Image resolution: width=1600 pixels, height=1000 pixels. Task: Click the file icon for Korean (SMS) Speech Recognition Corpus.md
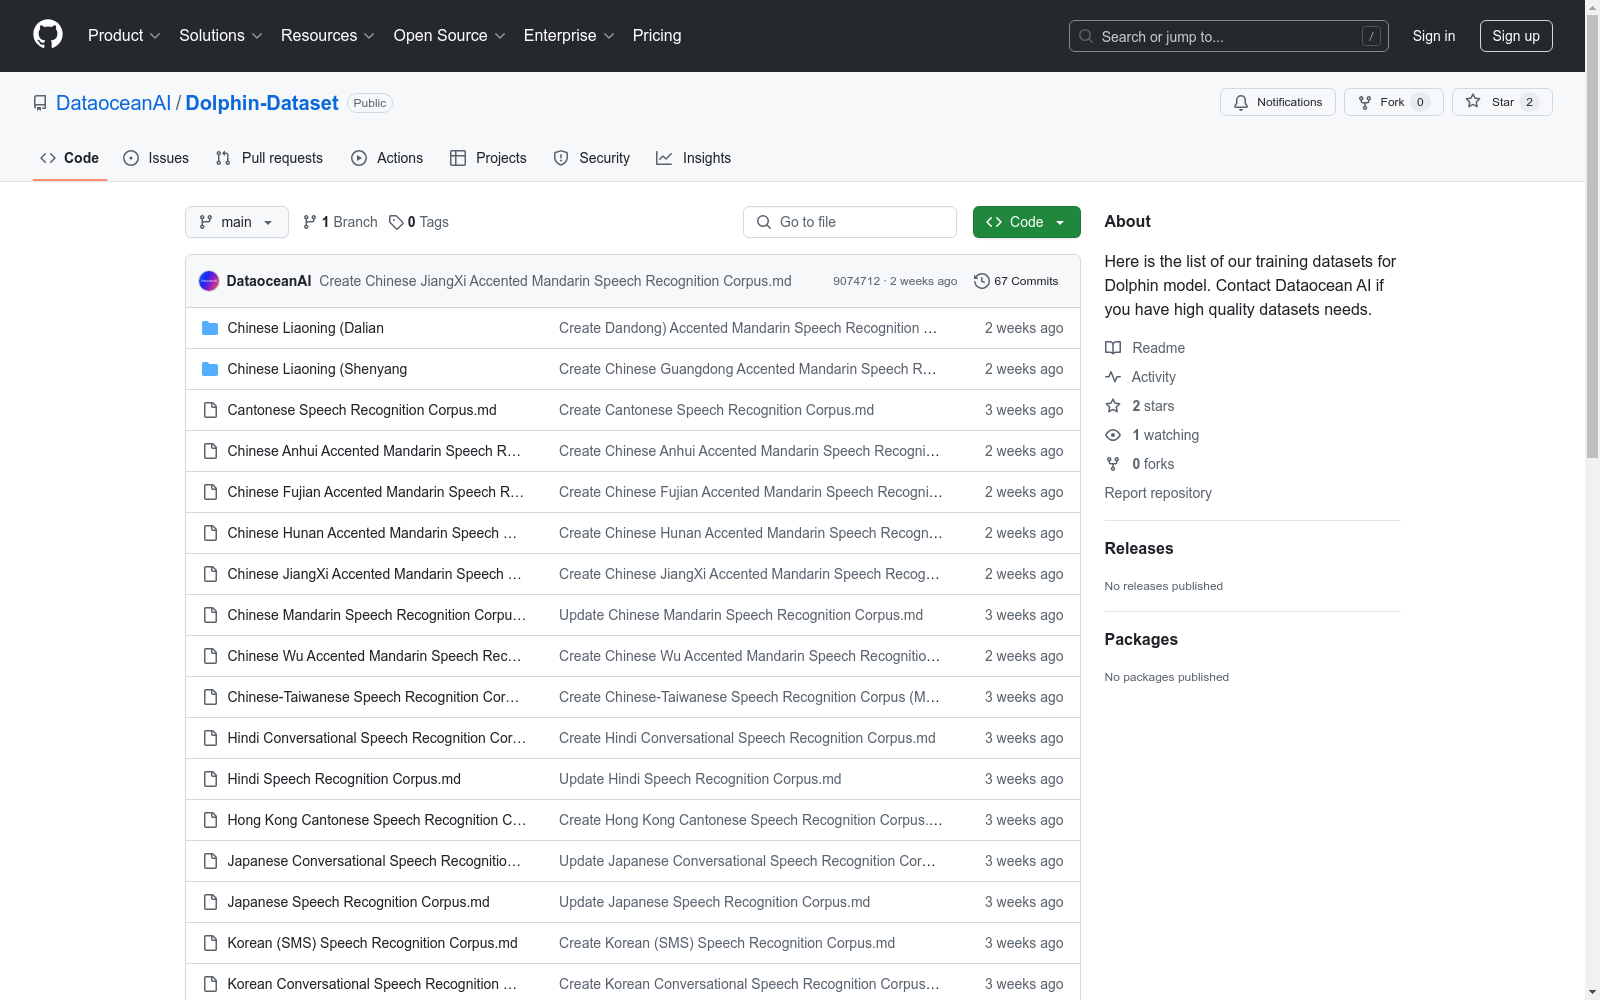(210, 943)
